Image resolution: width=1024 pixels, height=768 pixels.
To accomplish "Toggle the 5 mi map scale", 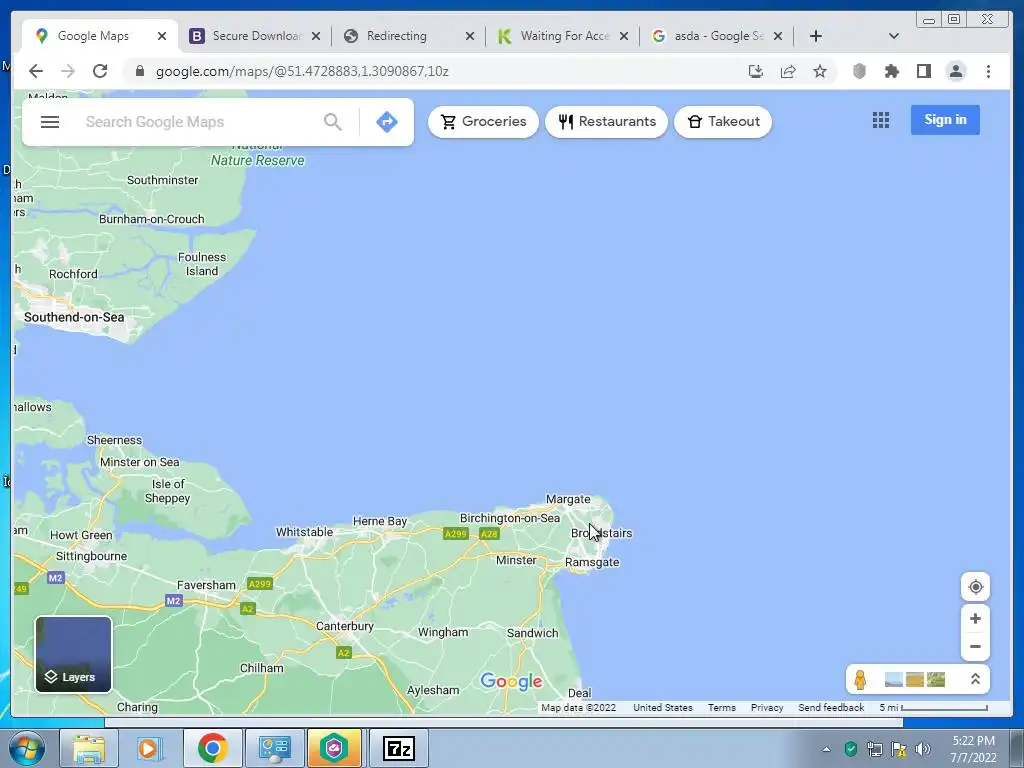I will click(933, 708).
